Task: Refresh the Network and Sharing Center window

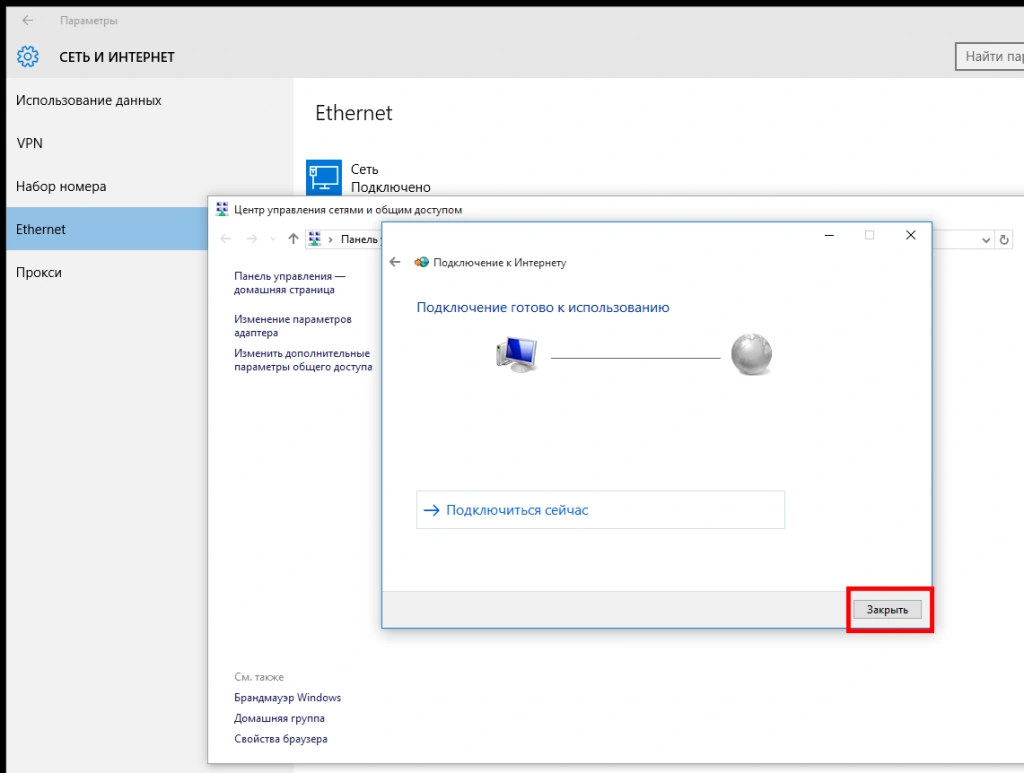Action: pos(1005,240)
